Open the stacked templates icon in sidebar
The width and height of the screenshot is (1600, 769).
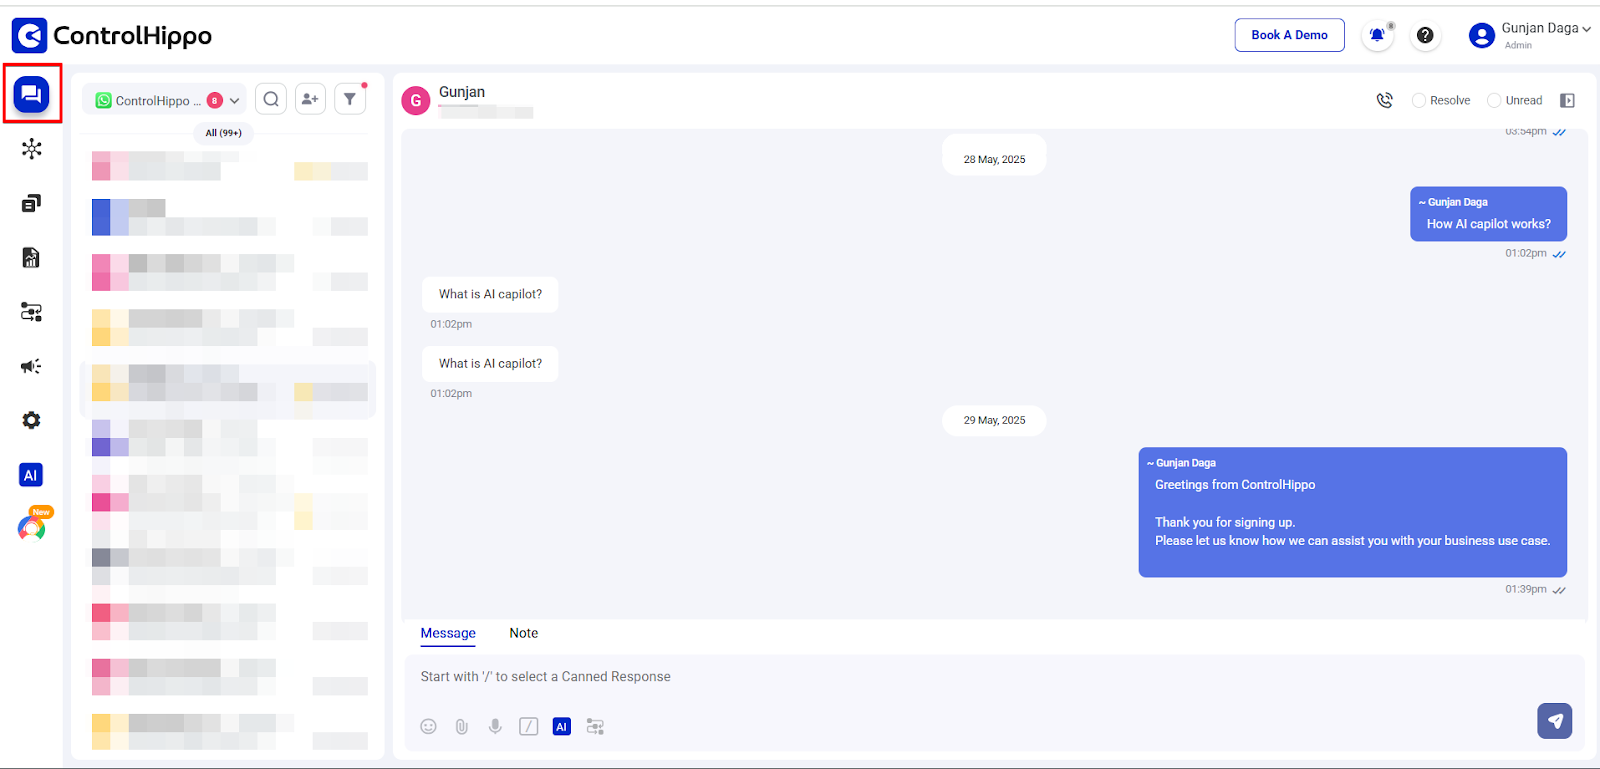click(x=32, y=203)
